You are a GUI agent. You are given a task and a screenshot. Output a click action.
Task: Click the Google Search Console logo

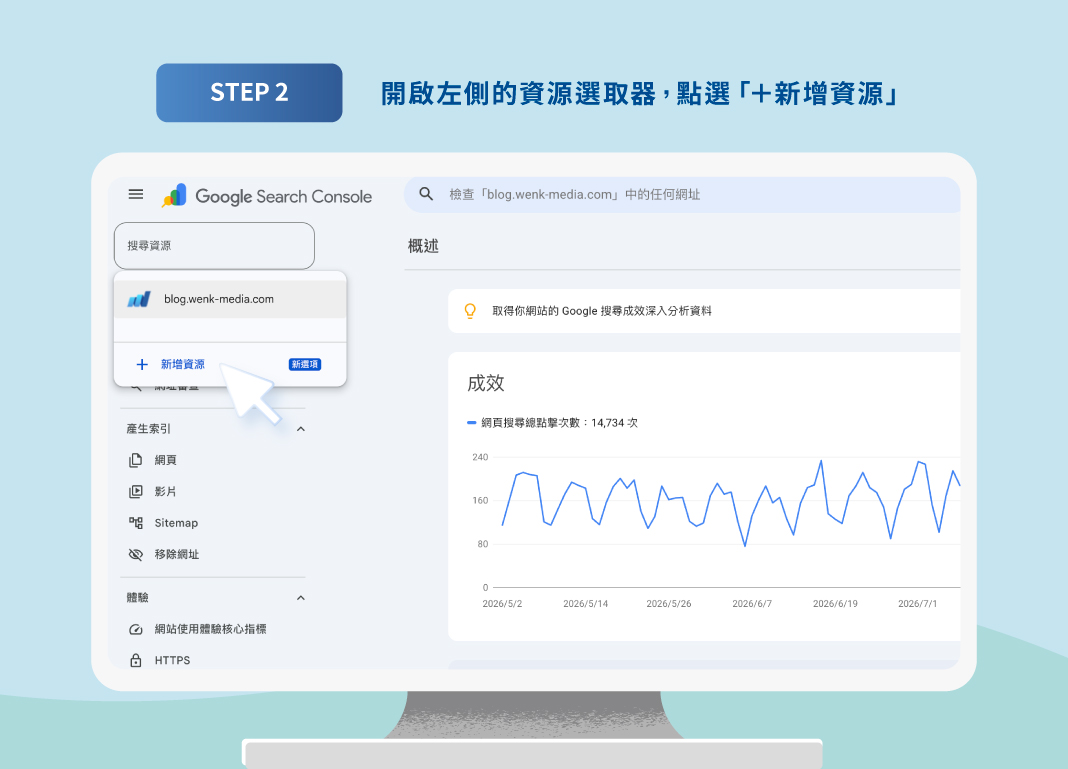pos(266,196)
